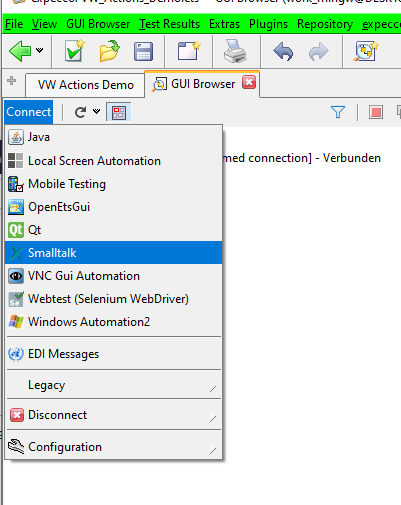Open the View menu
This screenshot has width=401, height=505.
(x=44, y=24)
